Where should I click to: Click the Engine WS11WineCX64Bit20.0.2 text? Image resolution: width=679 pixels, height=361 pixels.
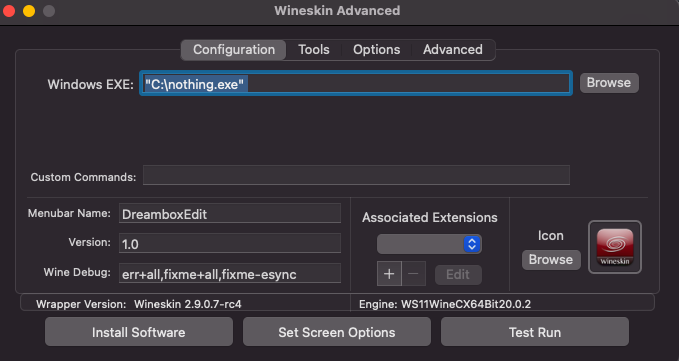pos(445,304)
